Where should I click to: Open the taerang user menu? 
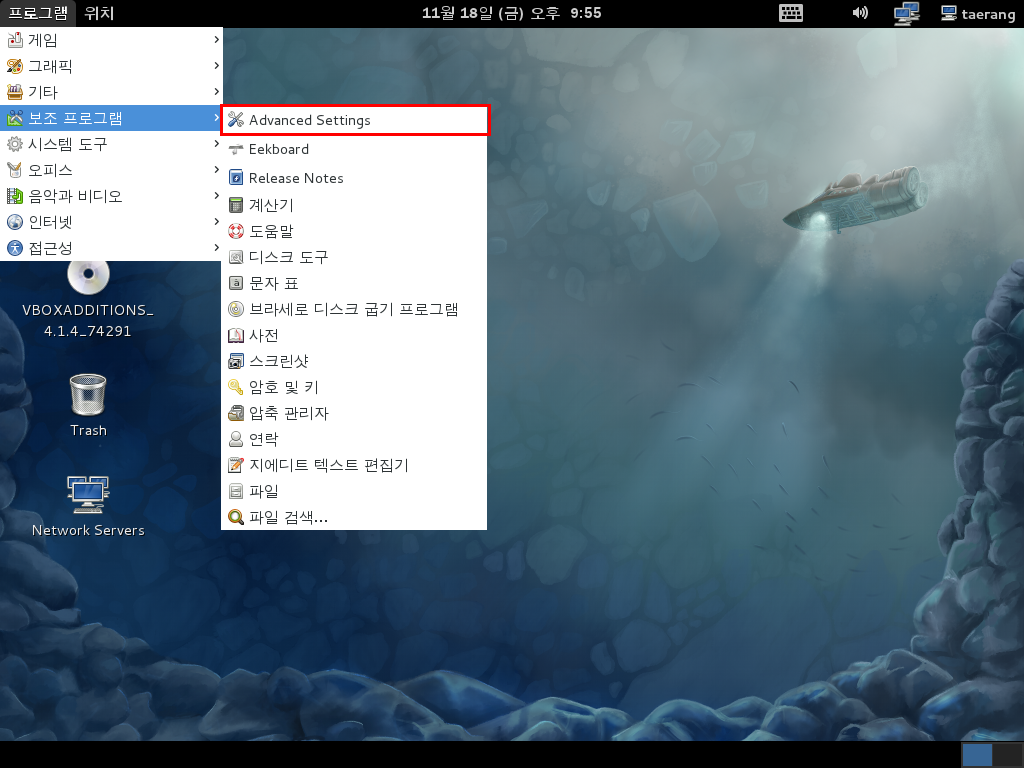point(978,14)
